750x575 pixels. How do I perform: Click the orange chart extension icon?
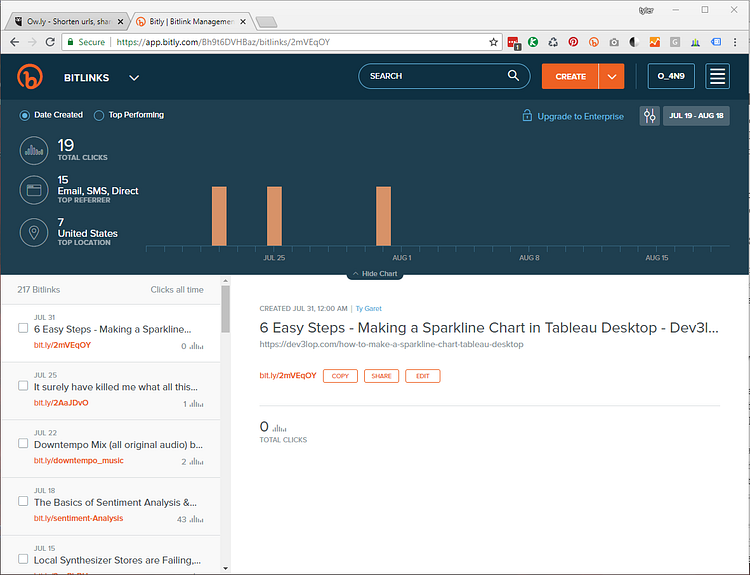[654, 42]
